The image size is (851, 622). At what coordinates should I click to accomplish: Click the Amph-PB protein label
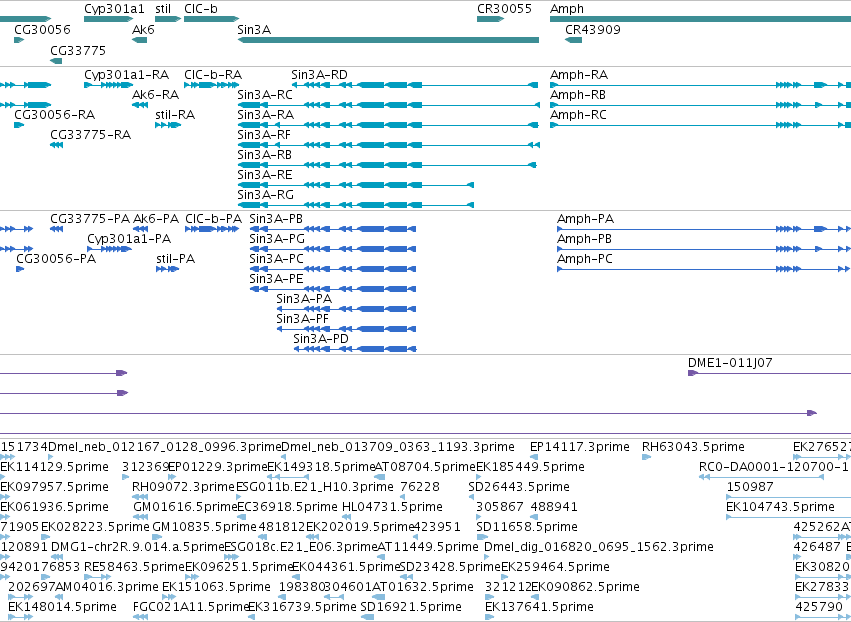[584, 239]
